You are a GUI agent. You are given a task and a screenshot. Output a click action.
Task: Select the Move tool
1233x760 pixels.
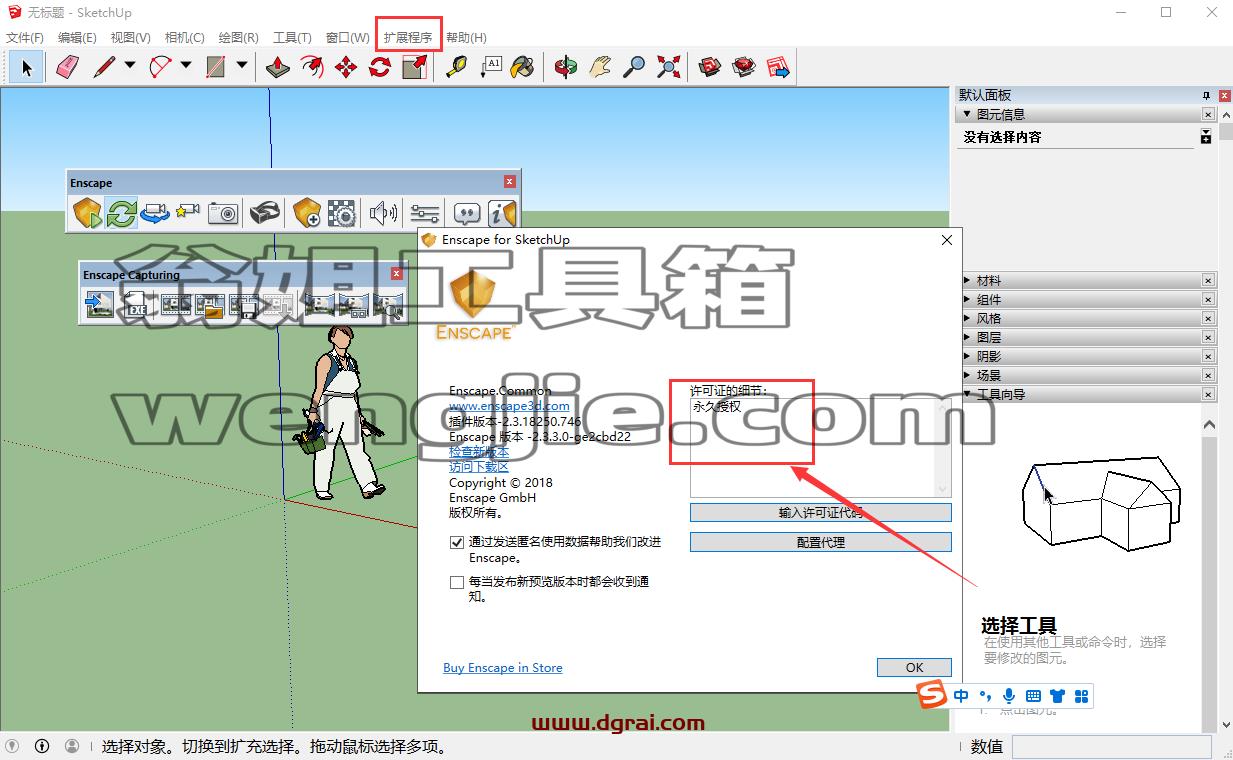pyautogui.click(x=346, y=68)
